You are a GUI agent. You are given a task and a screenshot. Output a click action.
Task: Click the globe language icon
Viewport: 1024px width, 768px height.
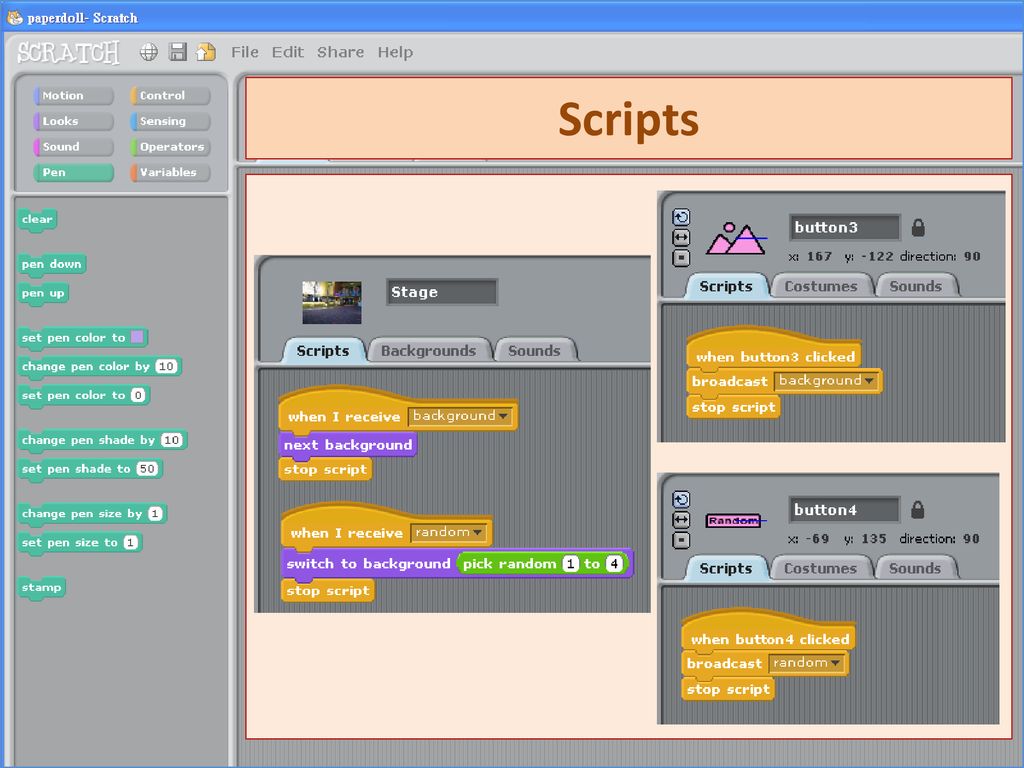(x=149, y=52)
